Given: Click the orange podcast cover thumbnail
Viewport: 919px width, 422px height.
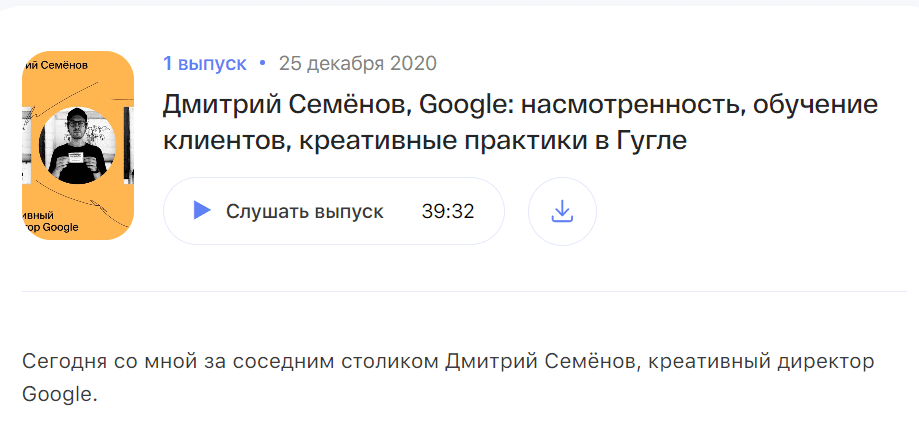Looking at the screenshot, I should (78, 145).
